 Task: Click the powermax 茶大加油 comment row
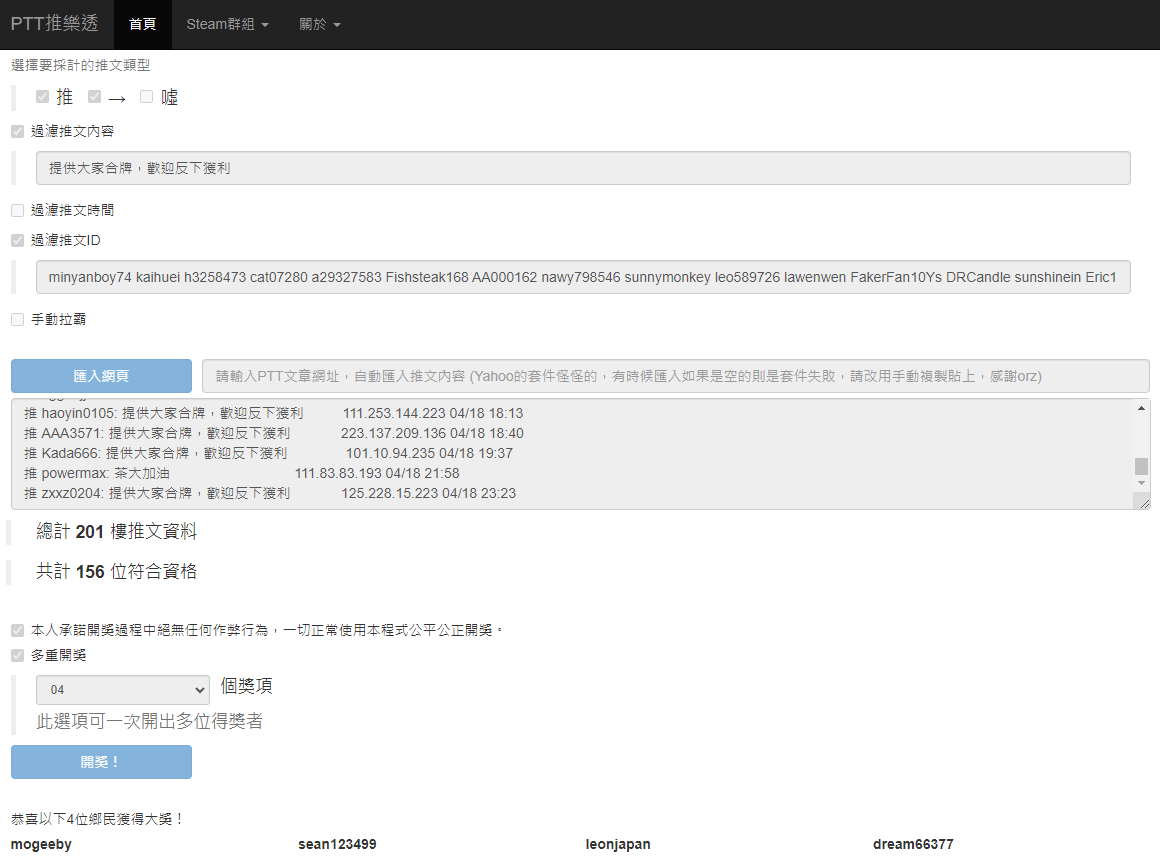241,473
